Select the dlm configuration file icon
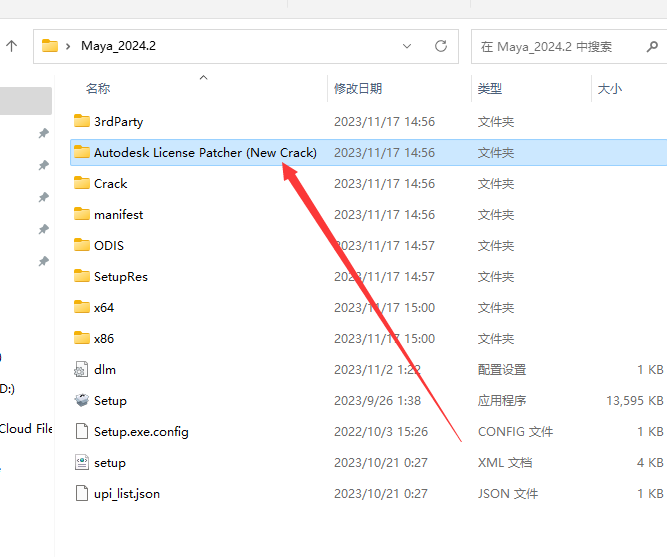This screenshot has width=667, height=557. [82, 370]
